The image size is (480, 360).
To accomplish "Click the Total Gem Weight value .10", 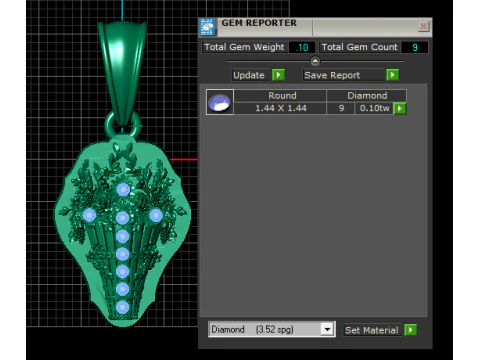I will [x=302, y=47].
